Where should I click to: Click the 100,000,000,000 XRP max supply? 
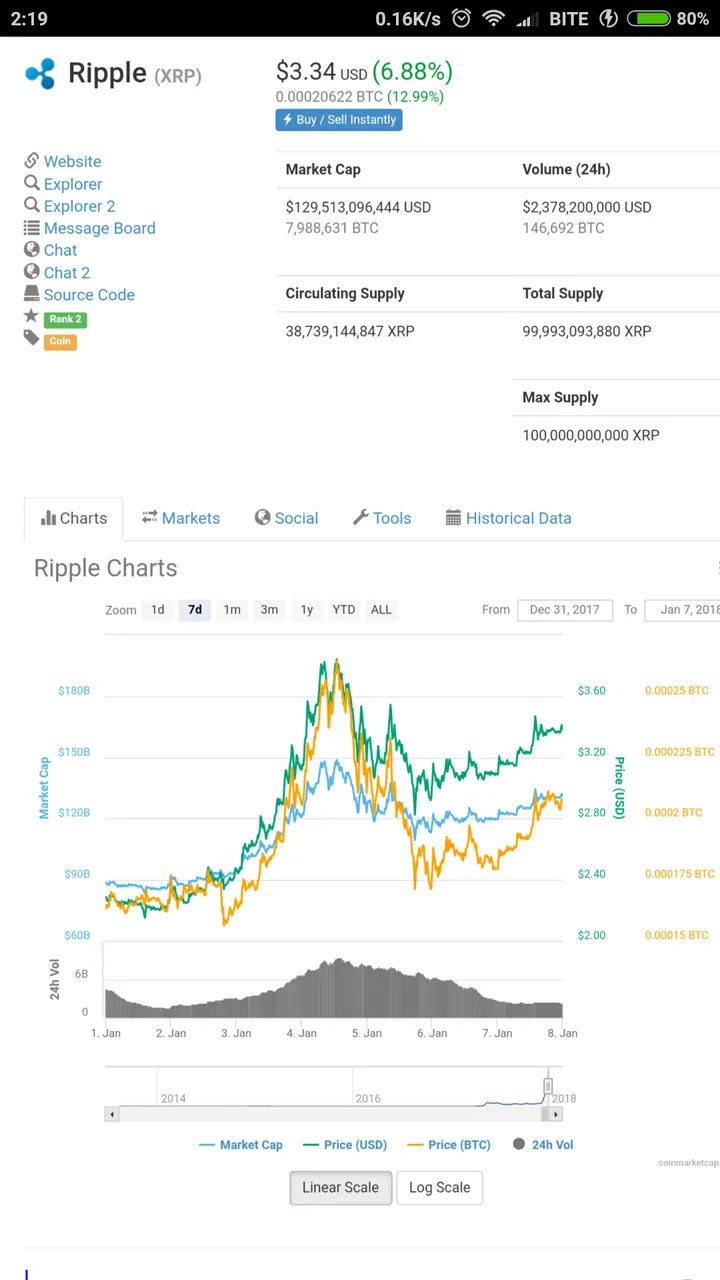[x=590, y=435]
